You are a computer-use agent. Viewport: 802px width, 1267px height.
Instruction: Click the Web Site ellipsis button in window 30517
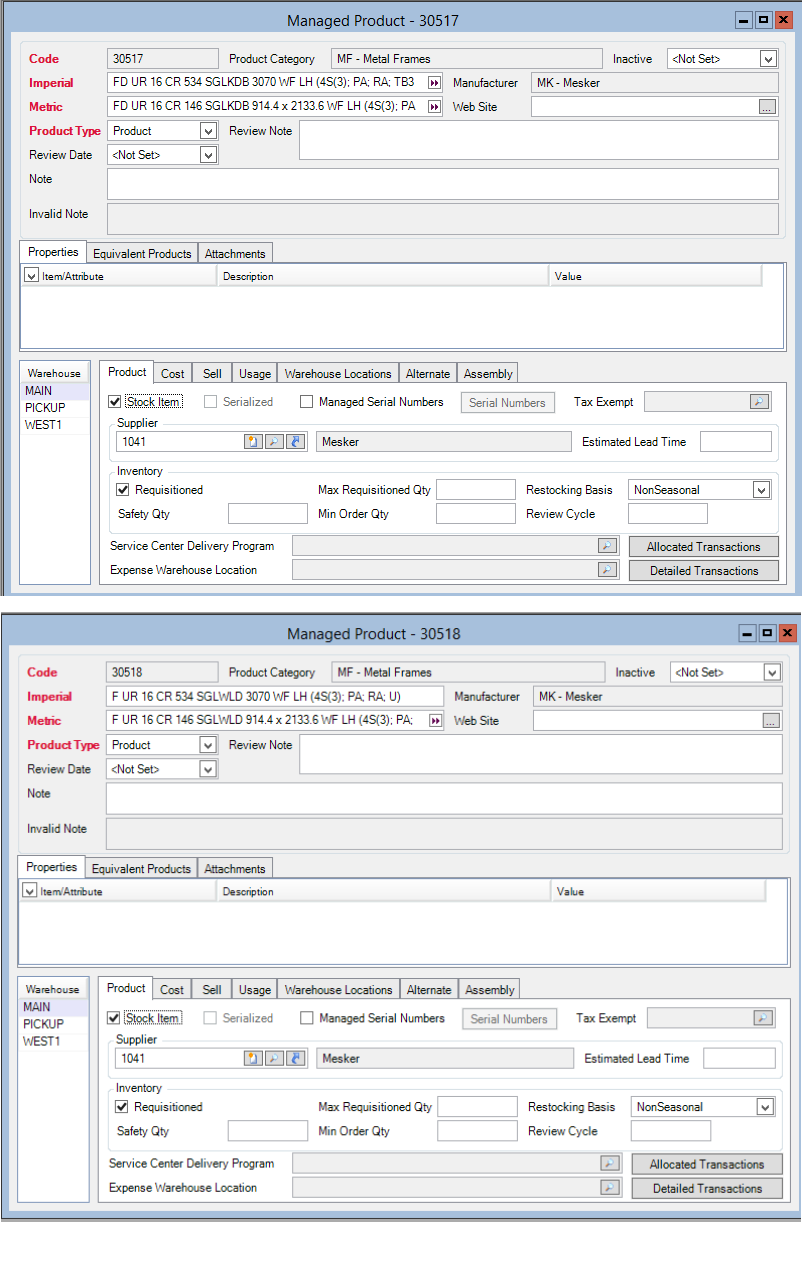pyautogui.click(x=767, y=107)
